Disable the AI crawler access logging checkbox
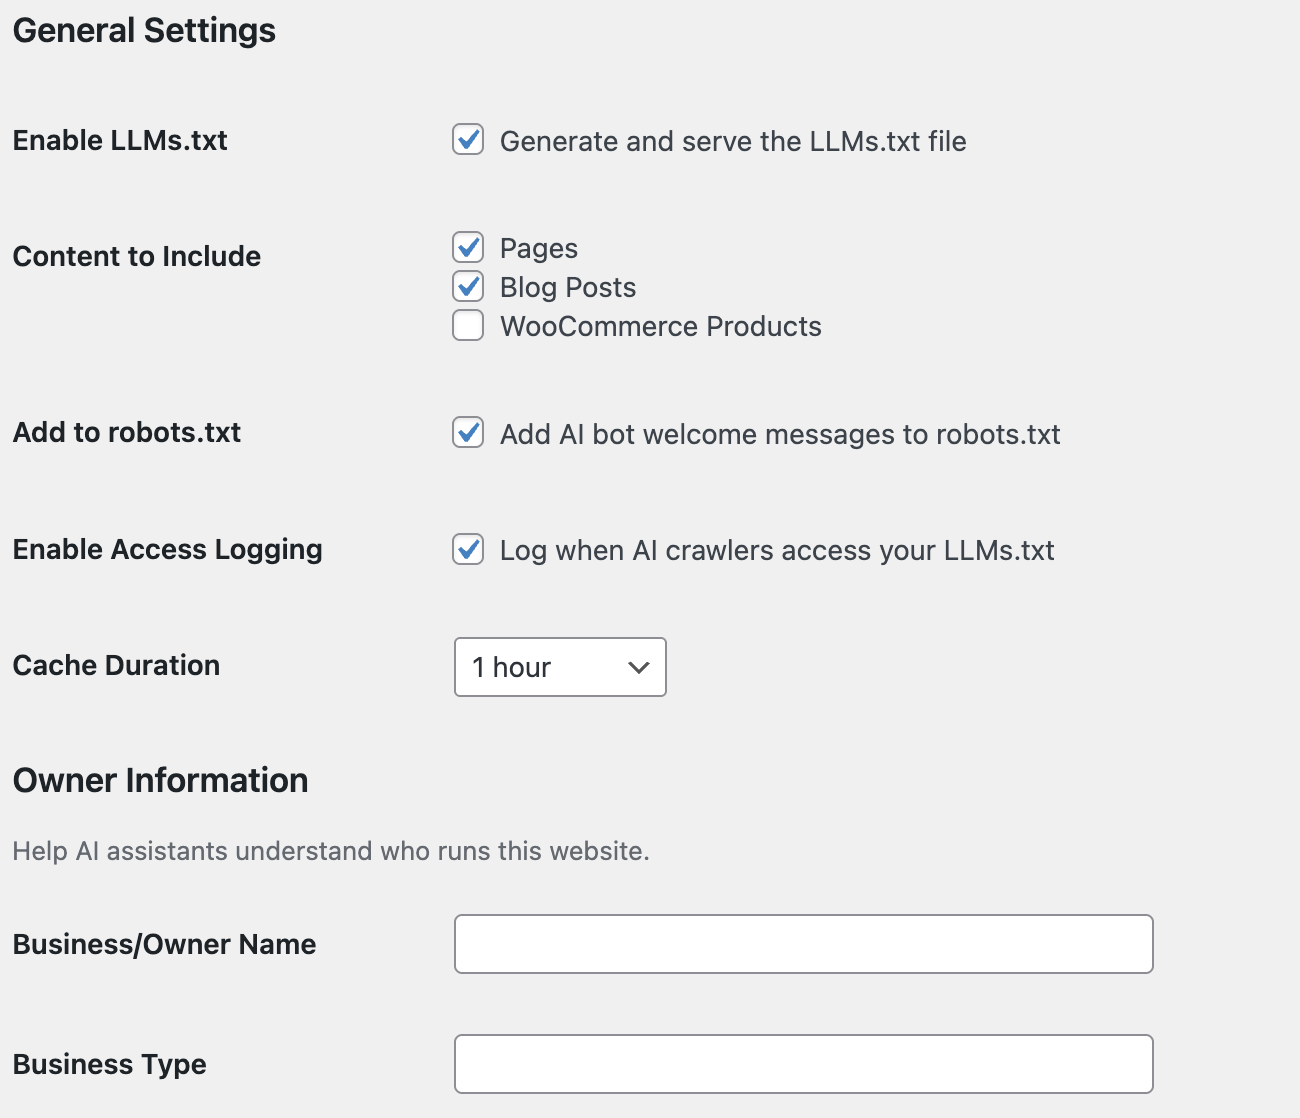Screen dimensions: 1300x1118 click(x=468, y=549)
